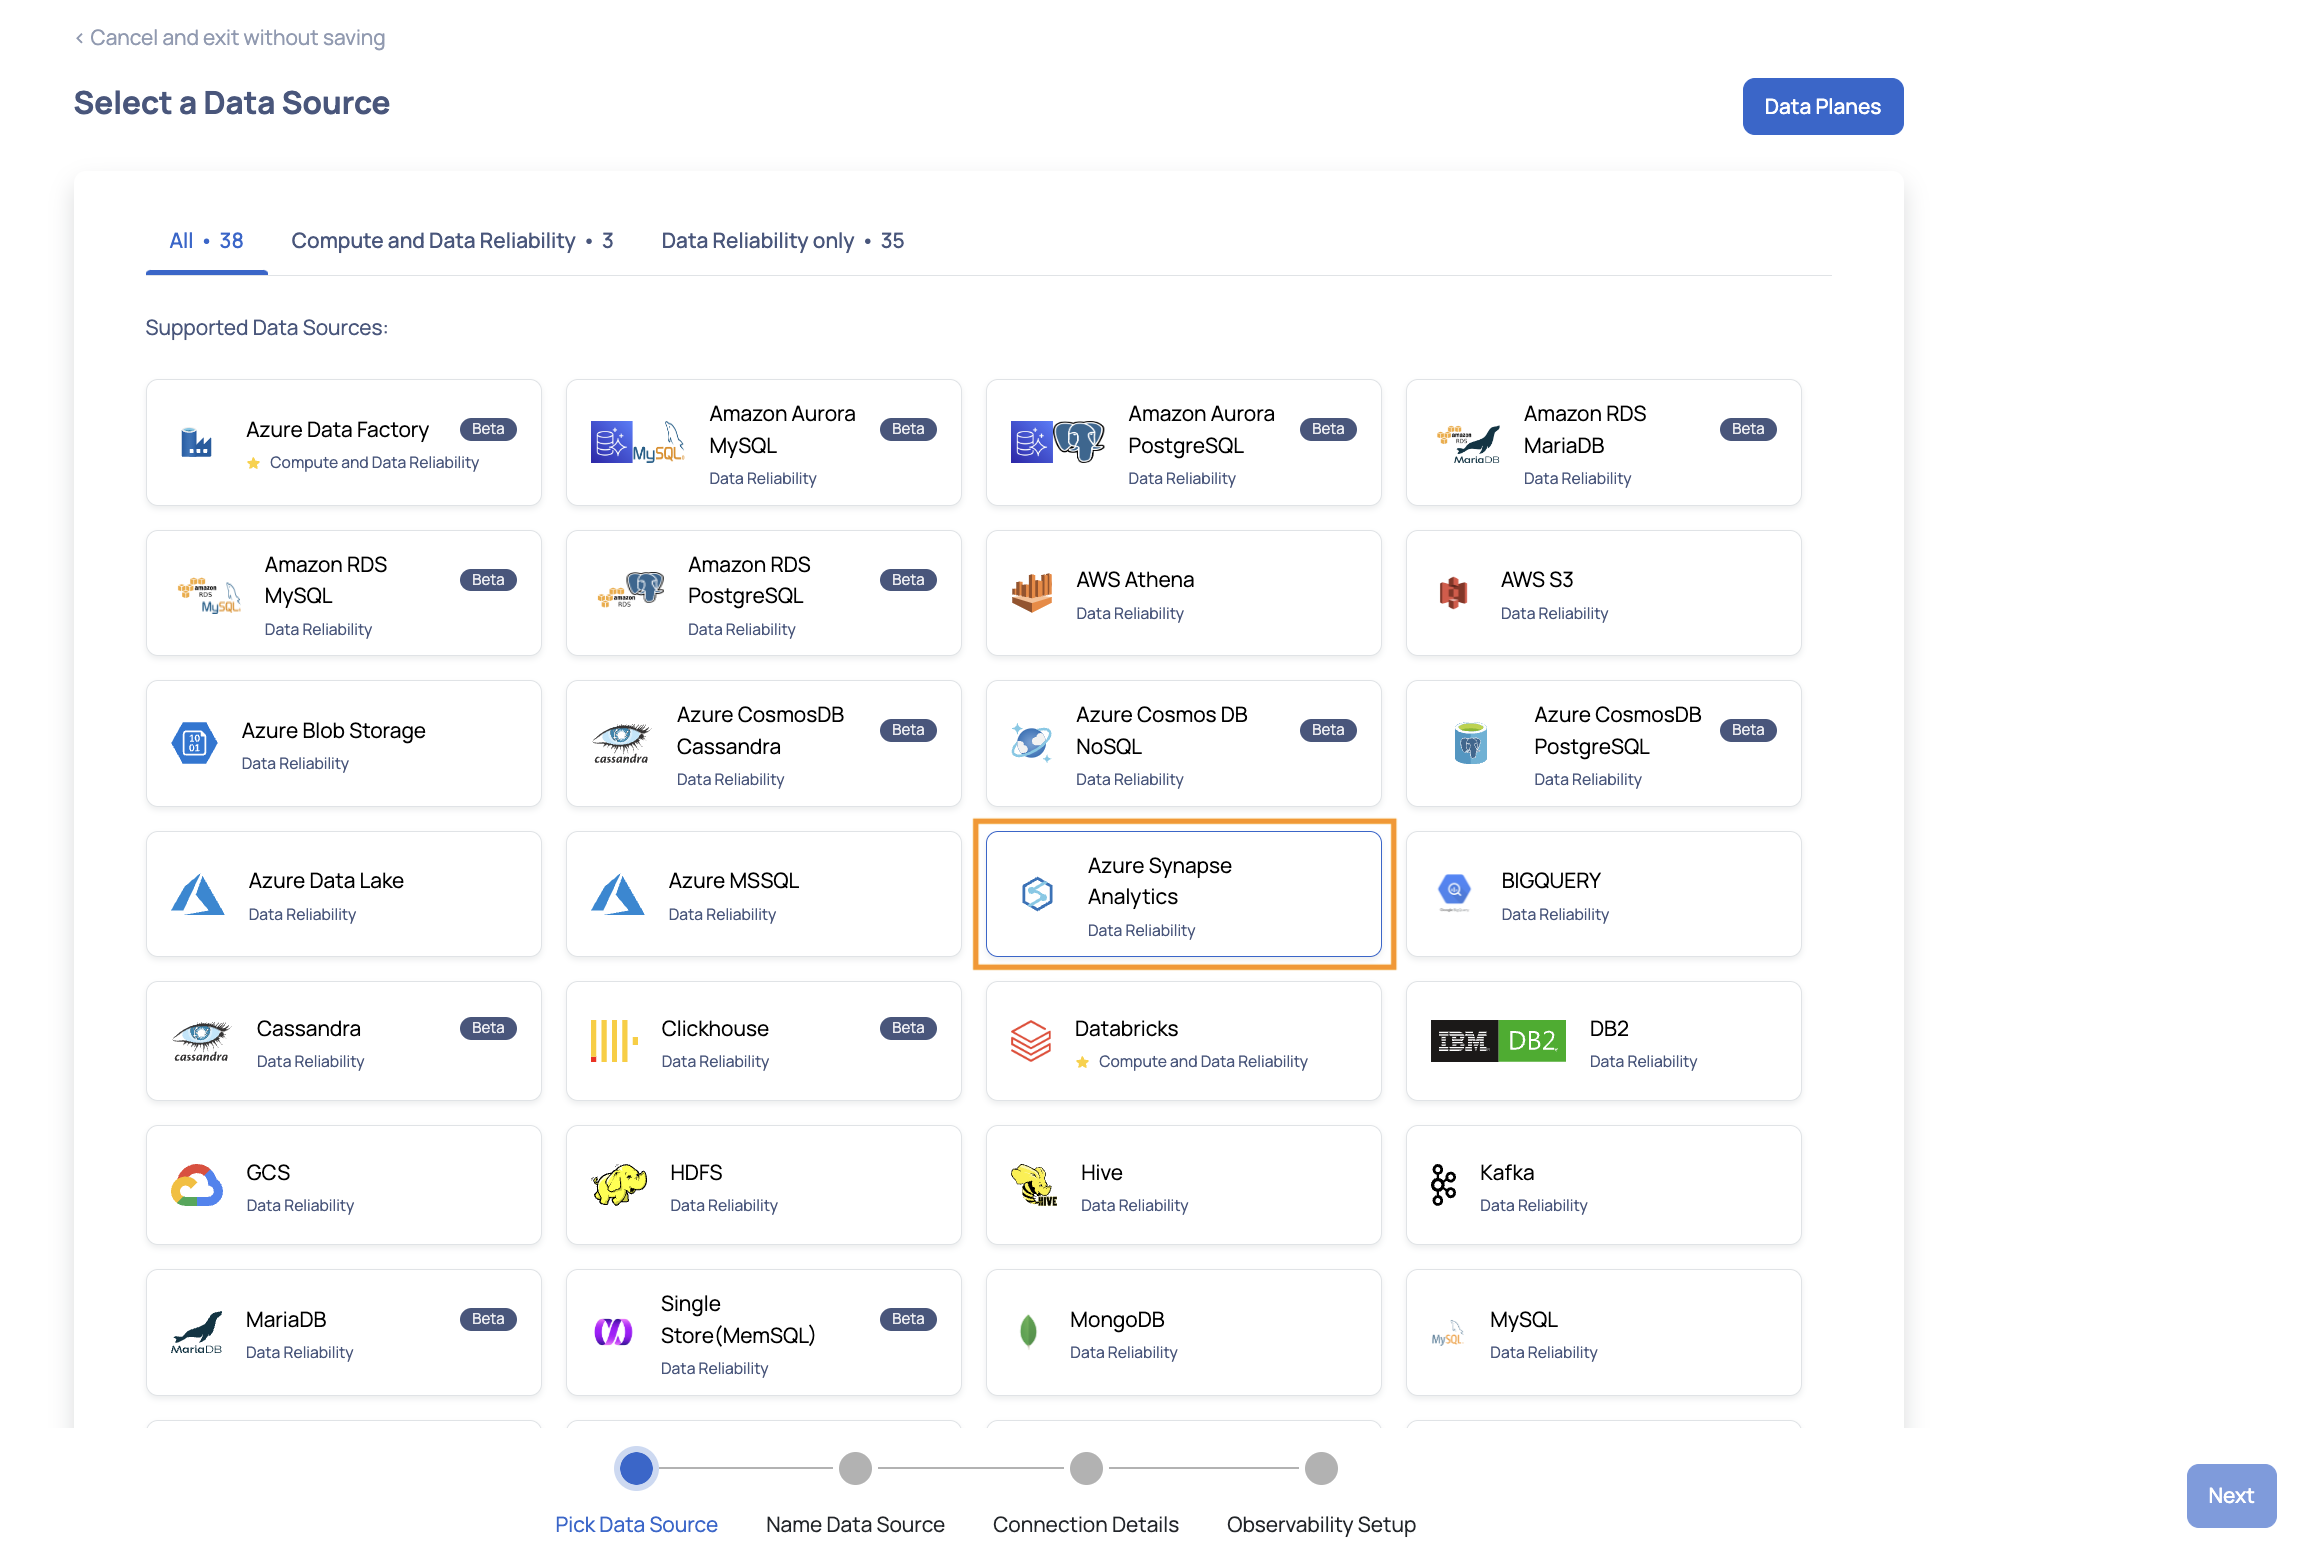Click Beta badge on Azure Data Factory card
The image size is (2308, 1564).
point(488,429)
